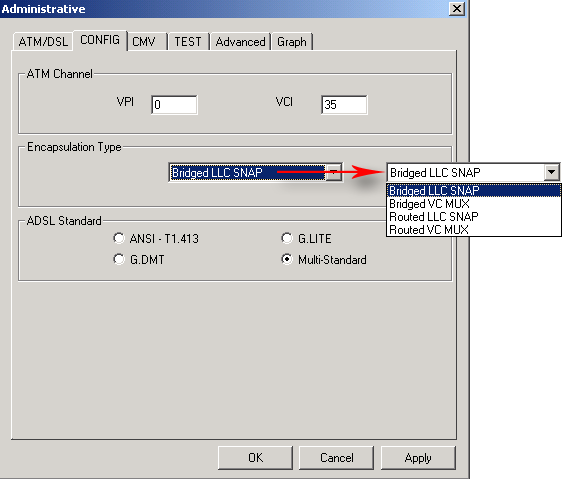Select the G.LITE radio button
Screen dimensions: 579x479
287,239
